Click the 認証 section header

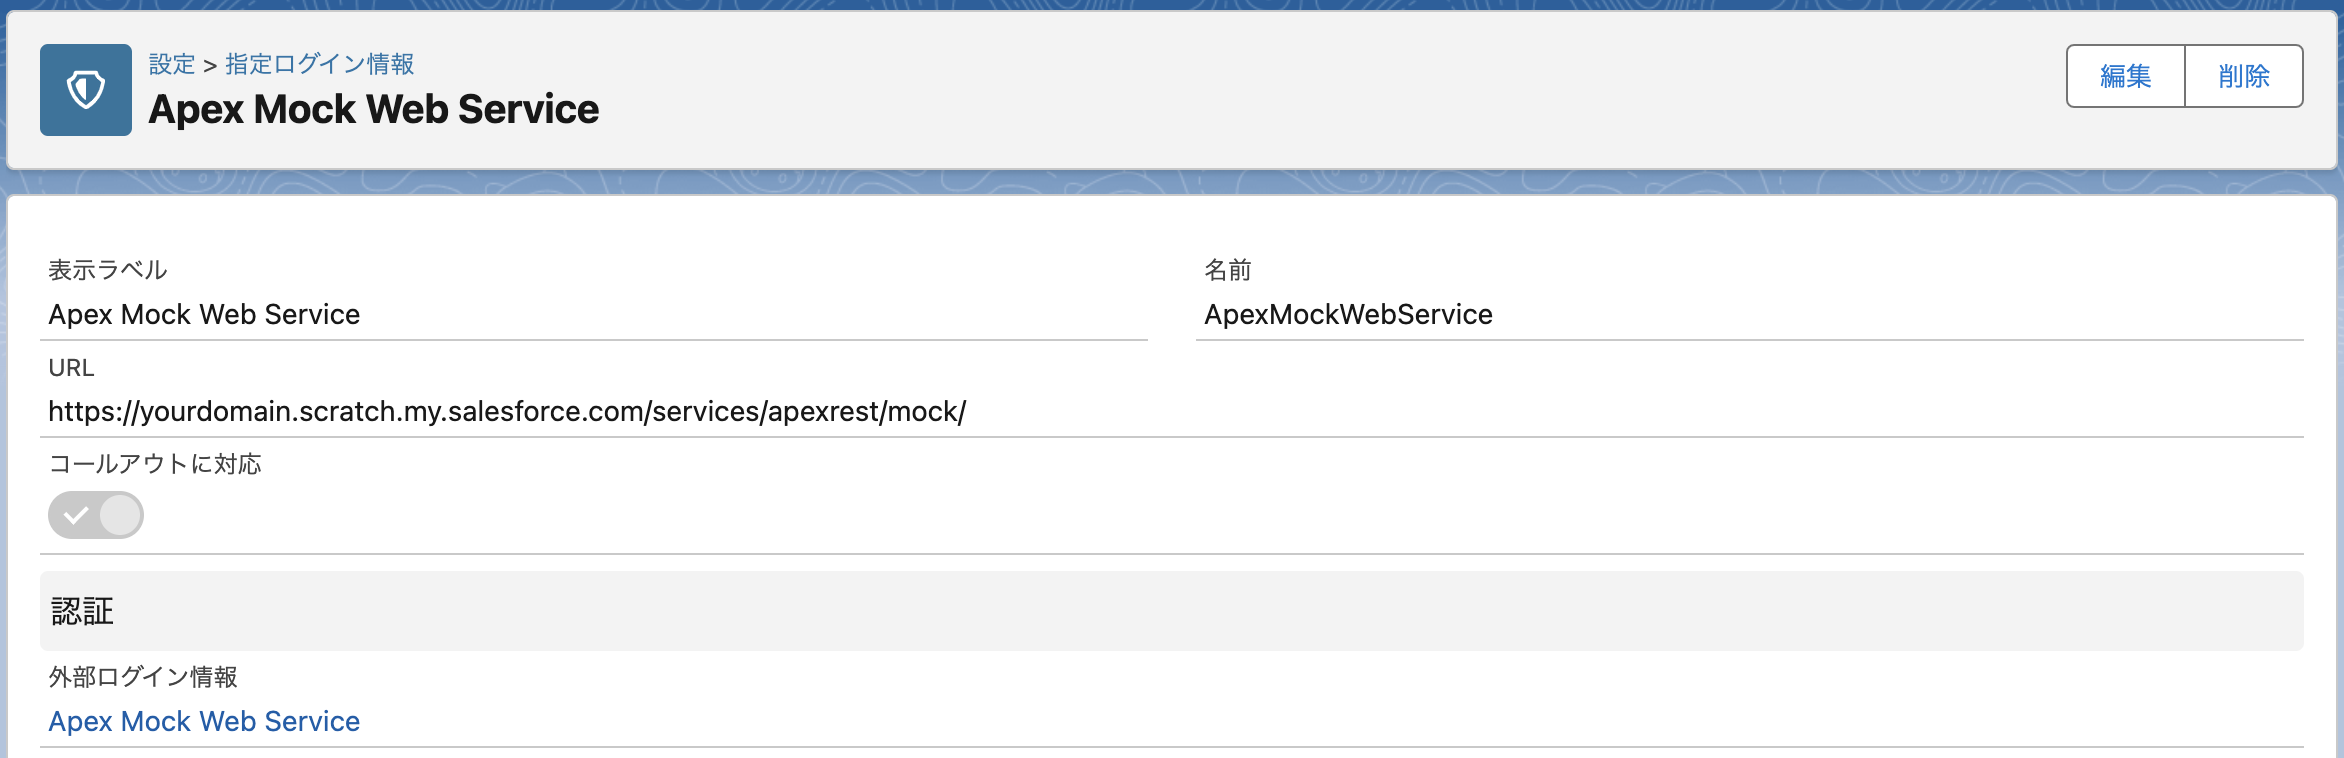(1172, 611)
